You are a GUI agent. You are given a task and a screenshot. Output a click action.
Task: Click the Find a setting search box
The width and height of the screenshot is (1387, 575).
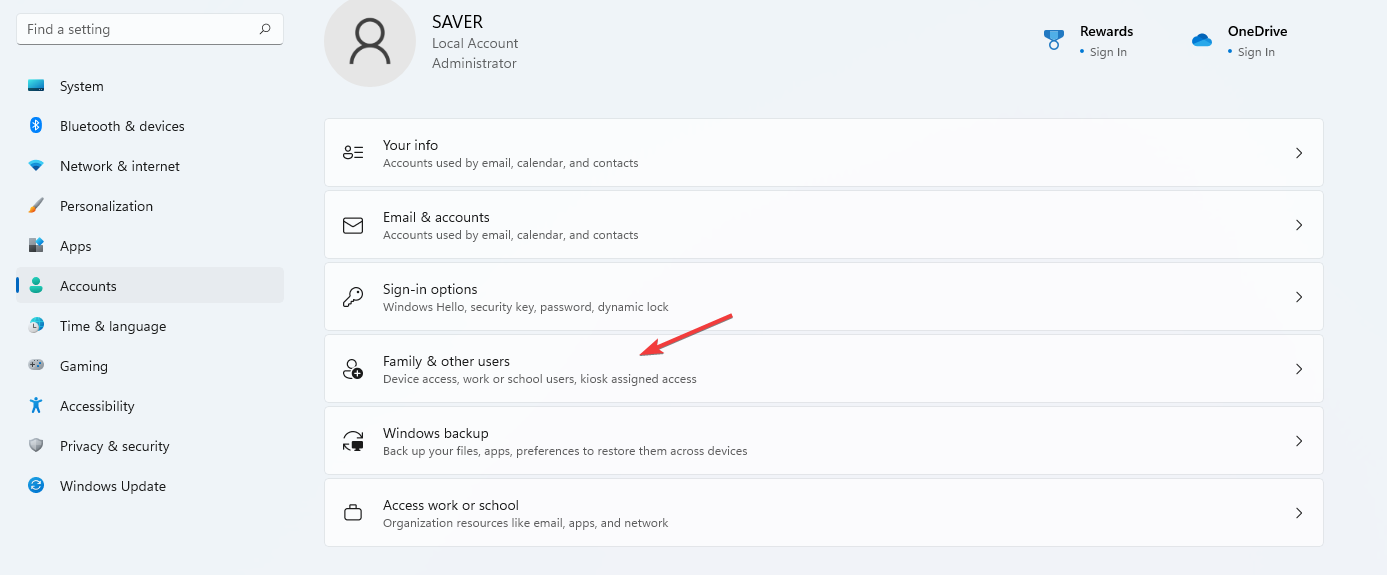point(140,30)
